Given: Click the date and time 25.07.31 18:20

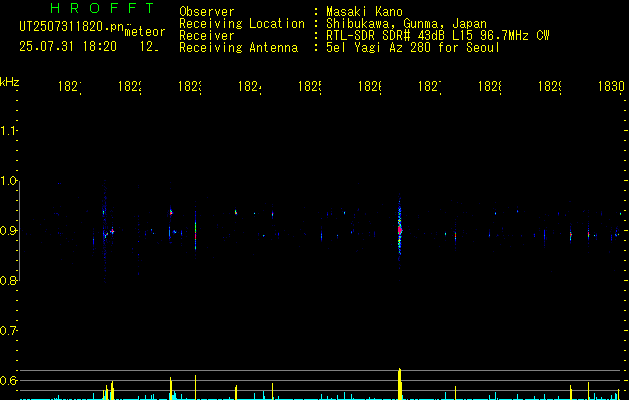Looking at the screenshot, I should (x=68, y=47).
